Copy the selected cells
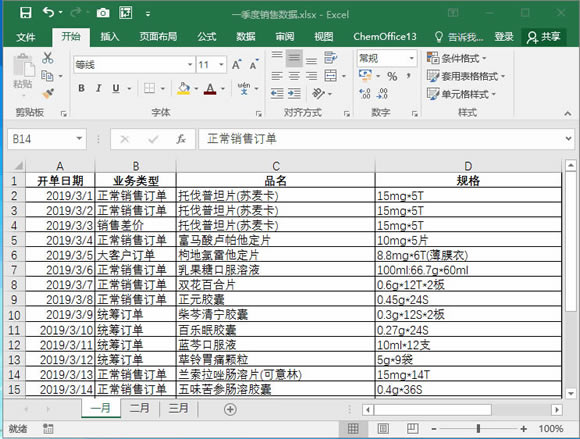 click(47, 75)
